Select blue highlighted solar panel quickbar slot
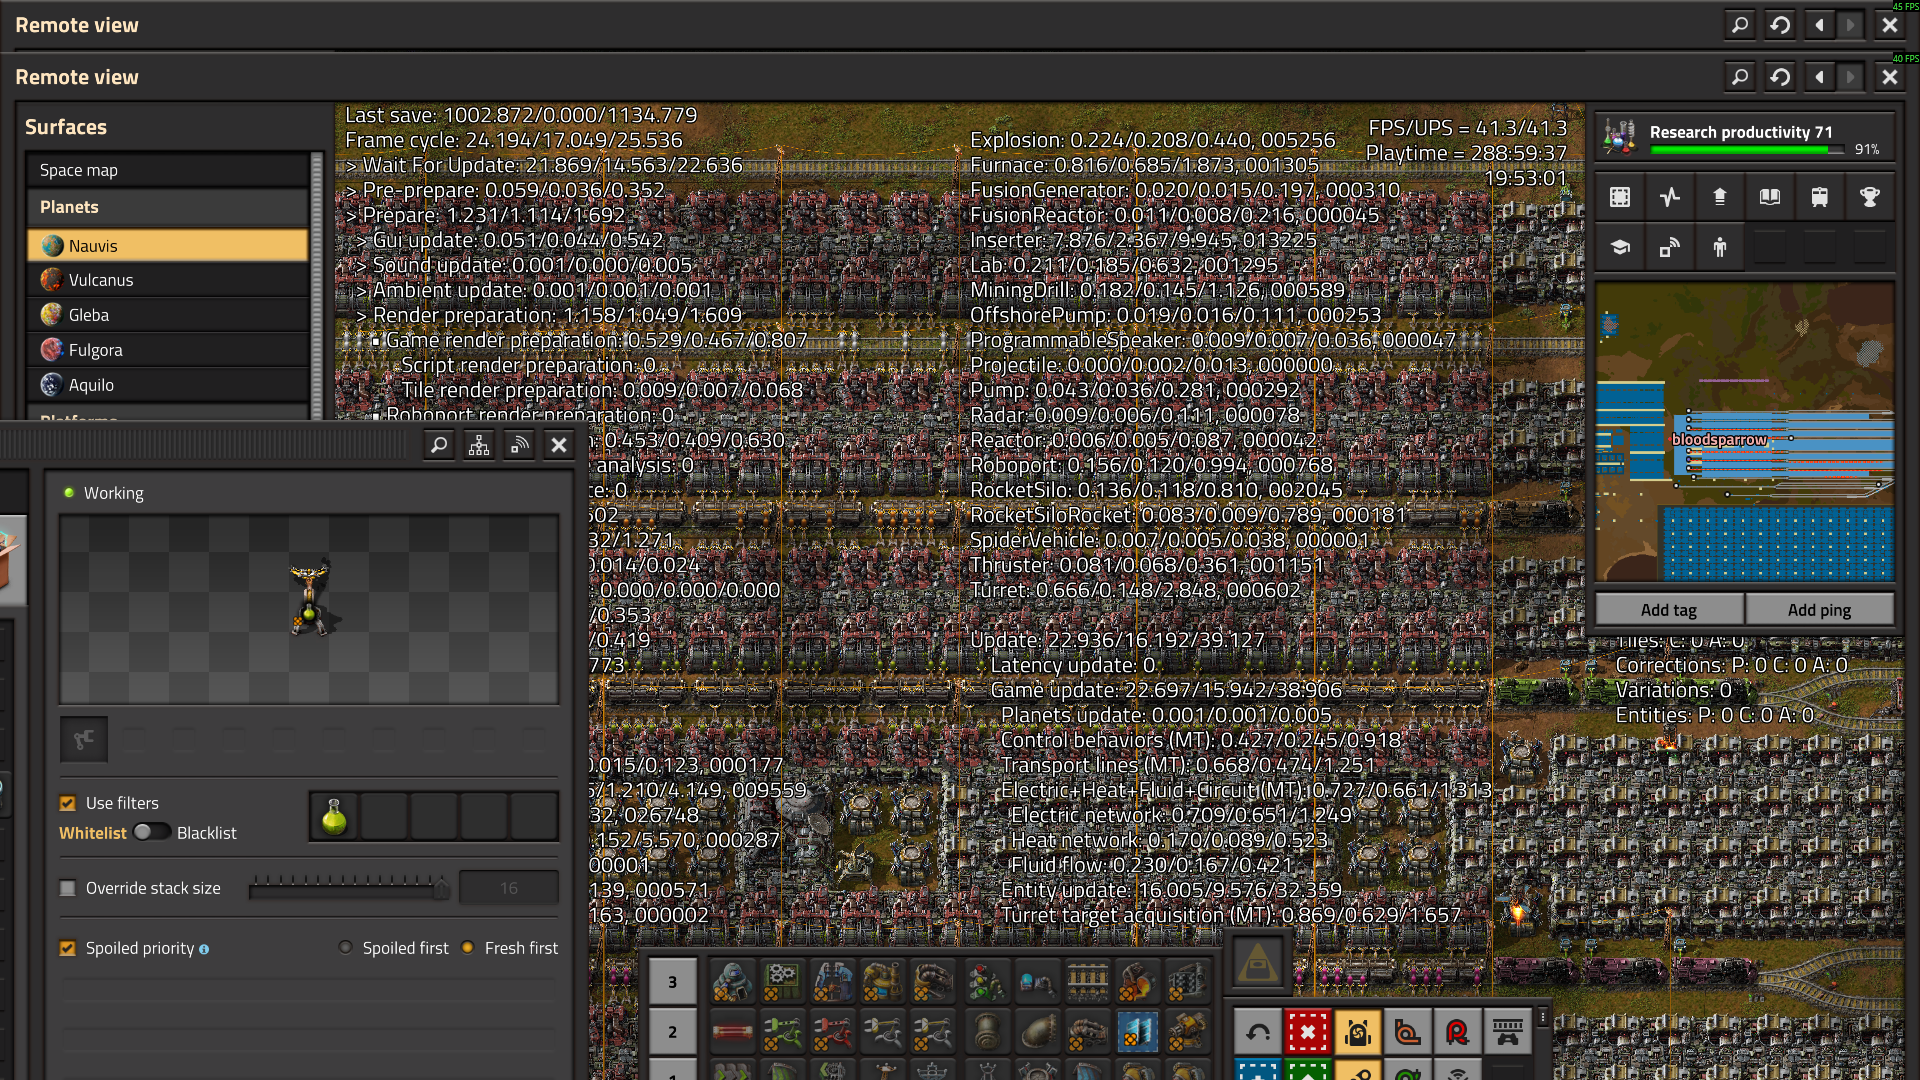 click(1137, 1032)
